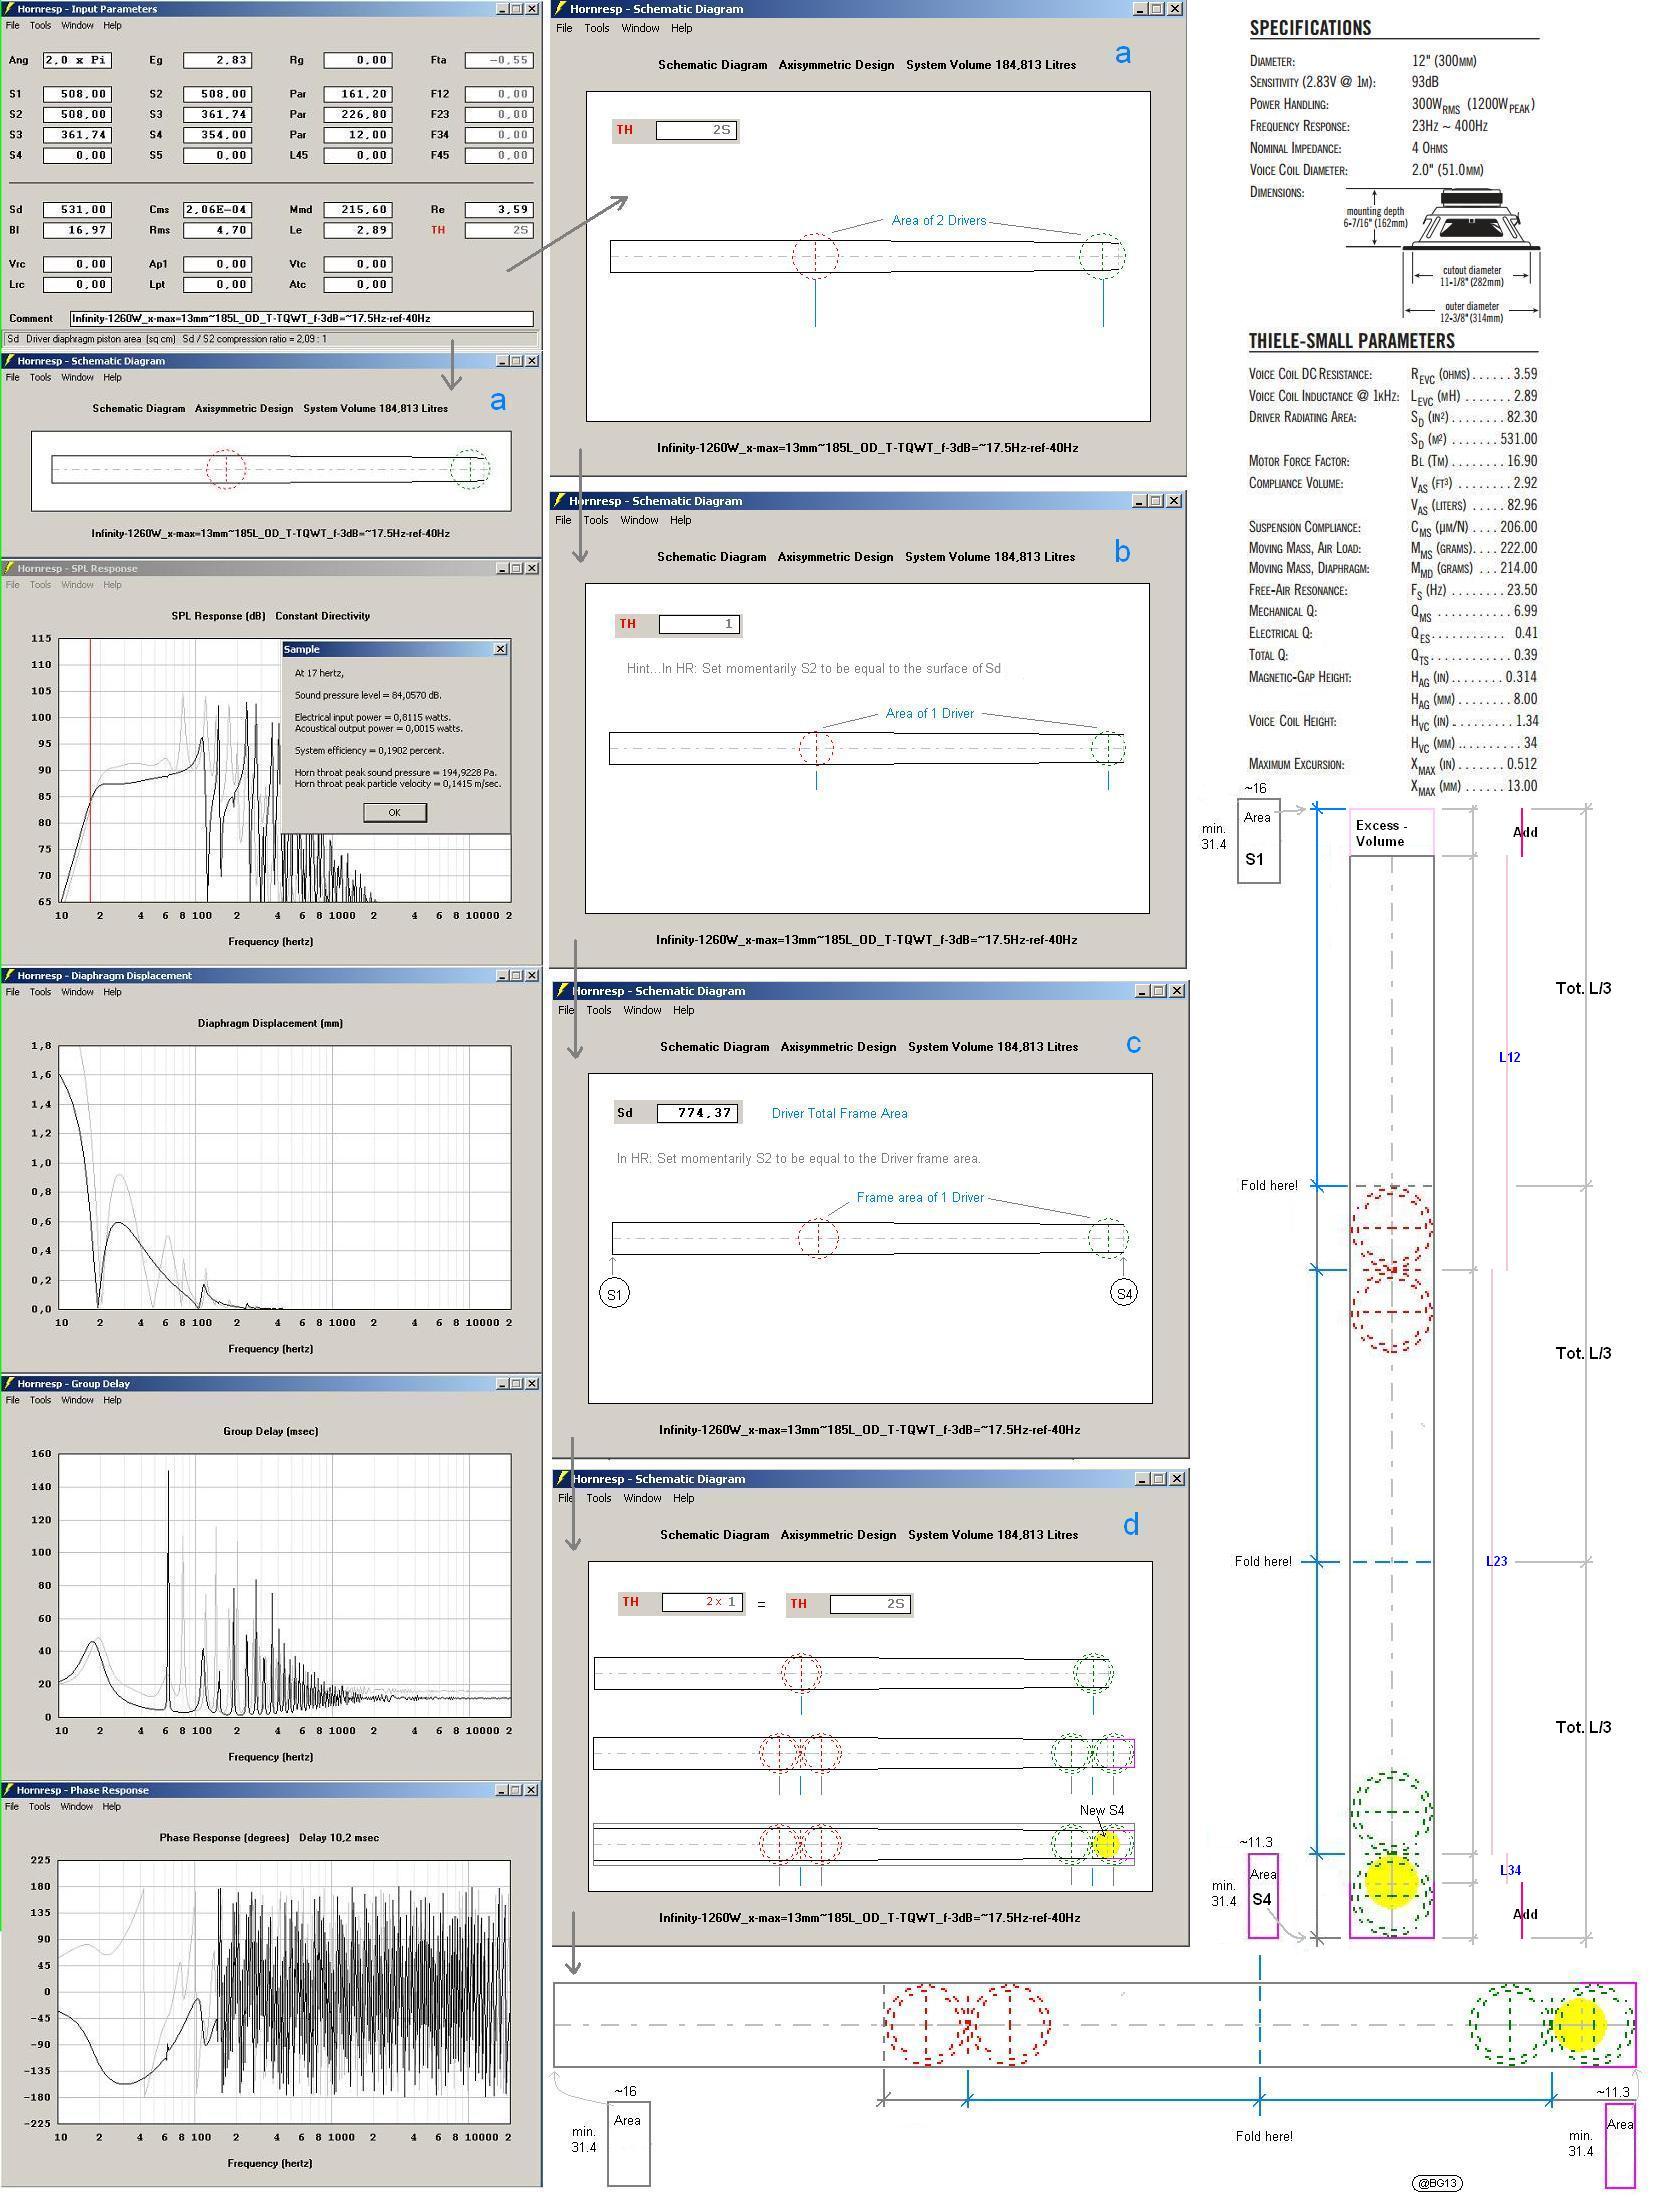
Task: Click the Comment text field
Action: (x=301, y=318)
